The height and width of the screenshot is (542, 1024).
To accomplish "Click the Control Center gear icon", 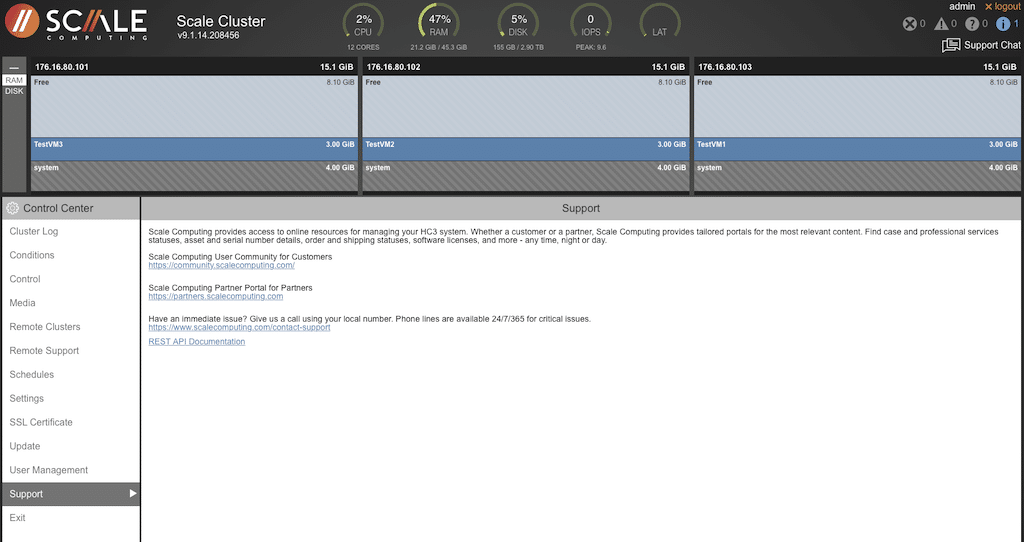I will pos(12,208).
